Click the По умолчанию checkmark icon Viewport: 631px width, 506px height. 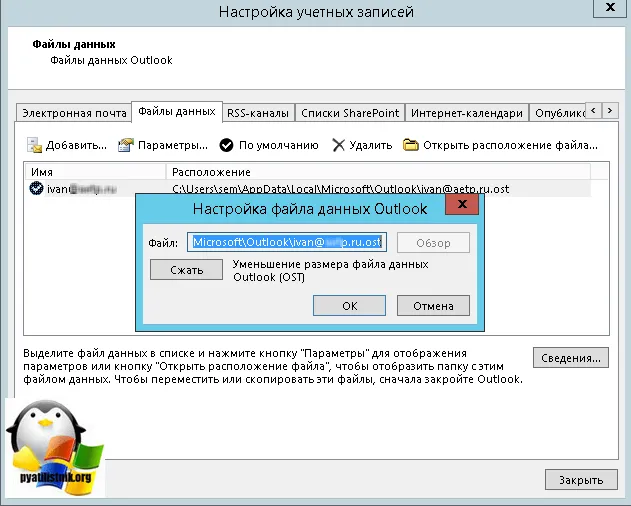coord(226,145)
